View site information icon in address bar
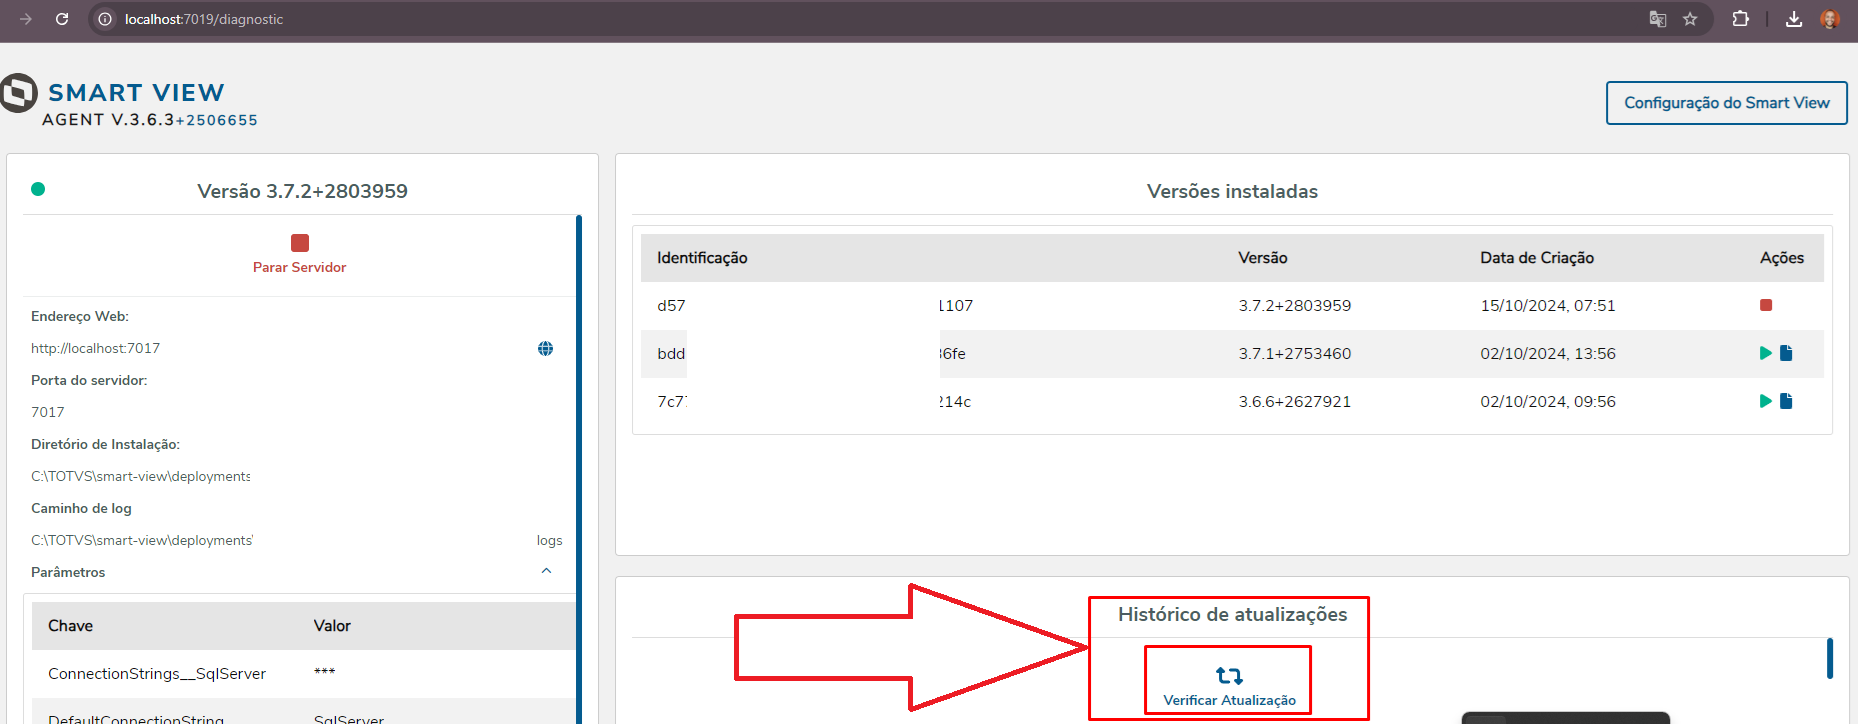1858x724 pixels. click(x=105, y=19)
